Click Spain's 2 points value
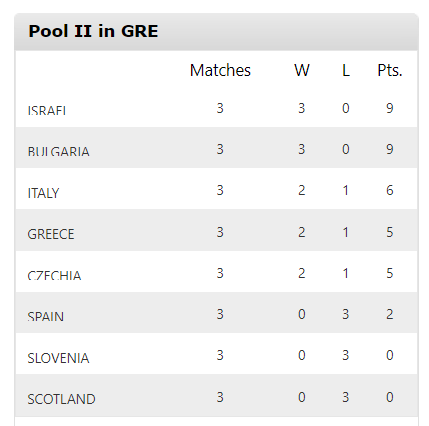429x426 pixels. point(390,314)
